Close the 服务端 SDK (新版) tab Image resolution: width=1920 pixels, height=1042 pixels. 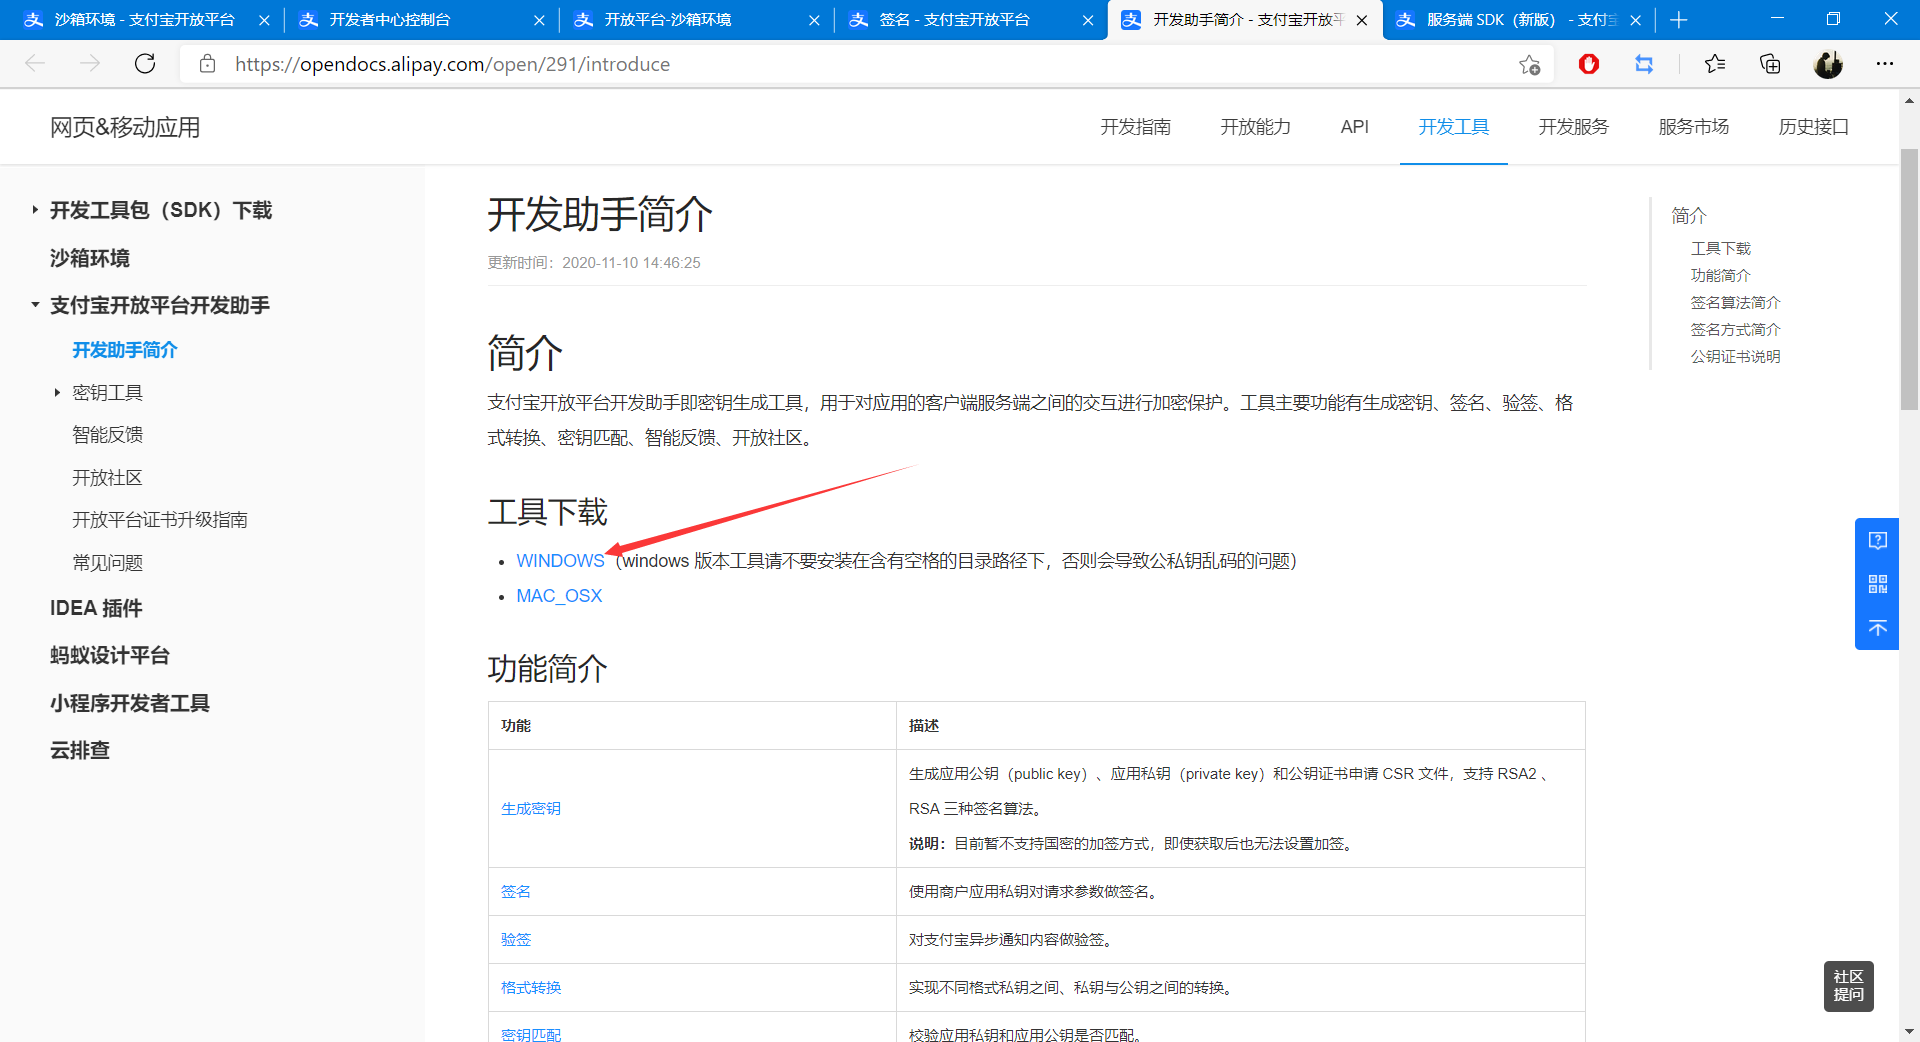(x=1635, y=20)
